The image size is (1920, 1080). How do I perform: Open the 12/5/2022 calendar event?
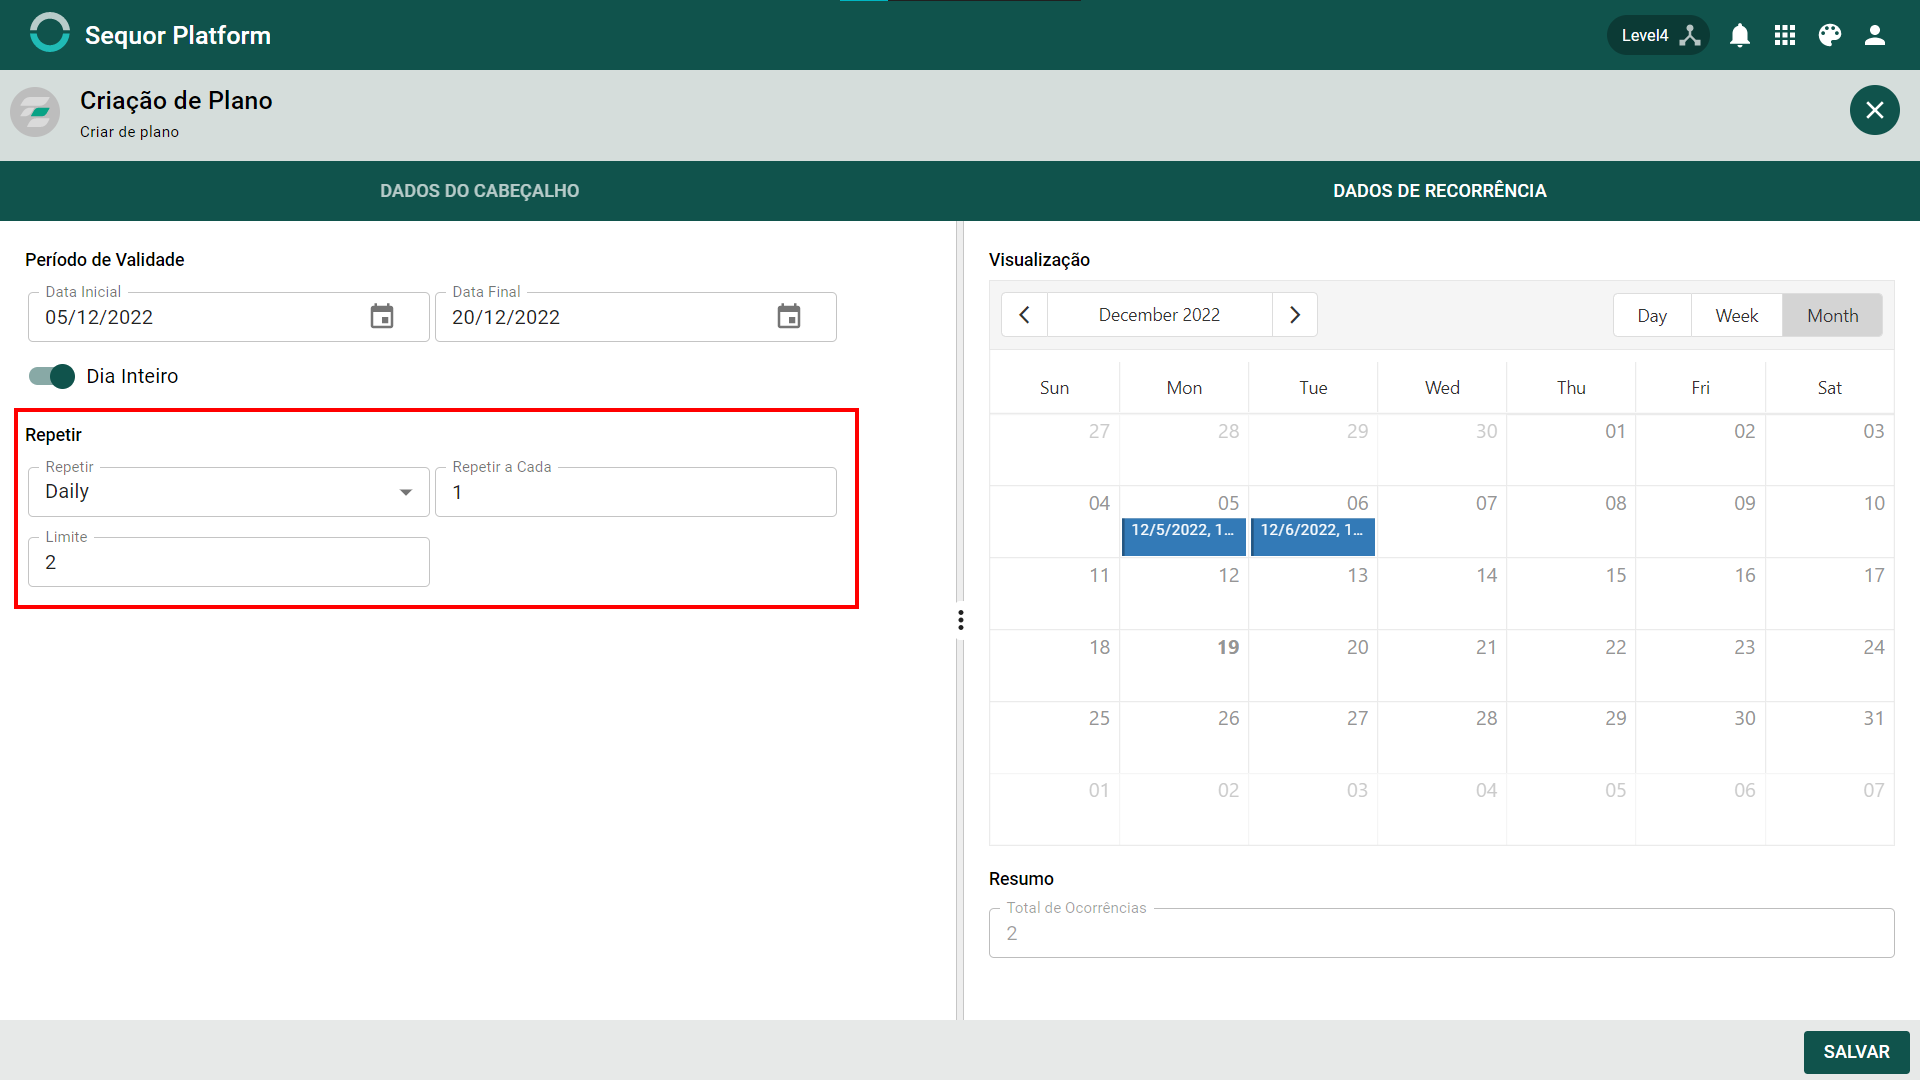coord(1184,535)
